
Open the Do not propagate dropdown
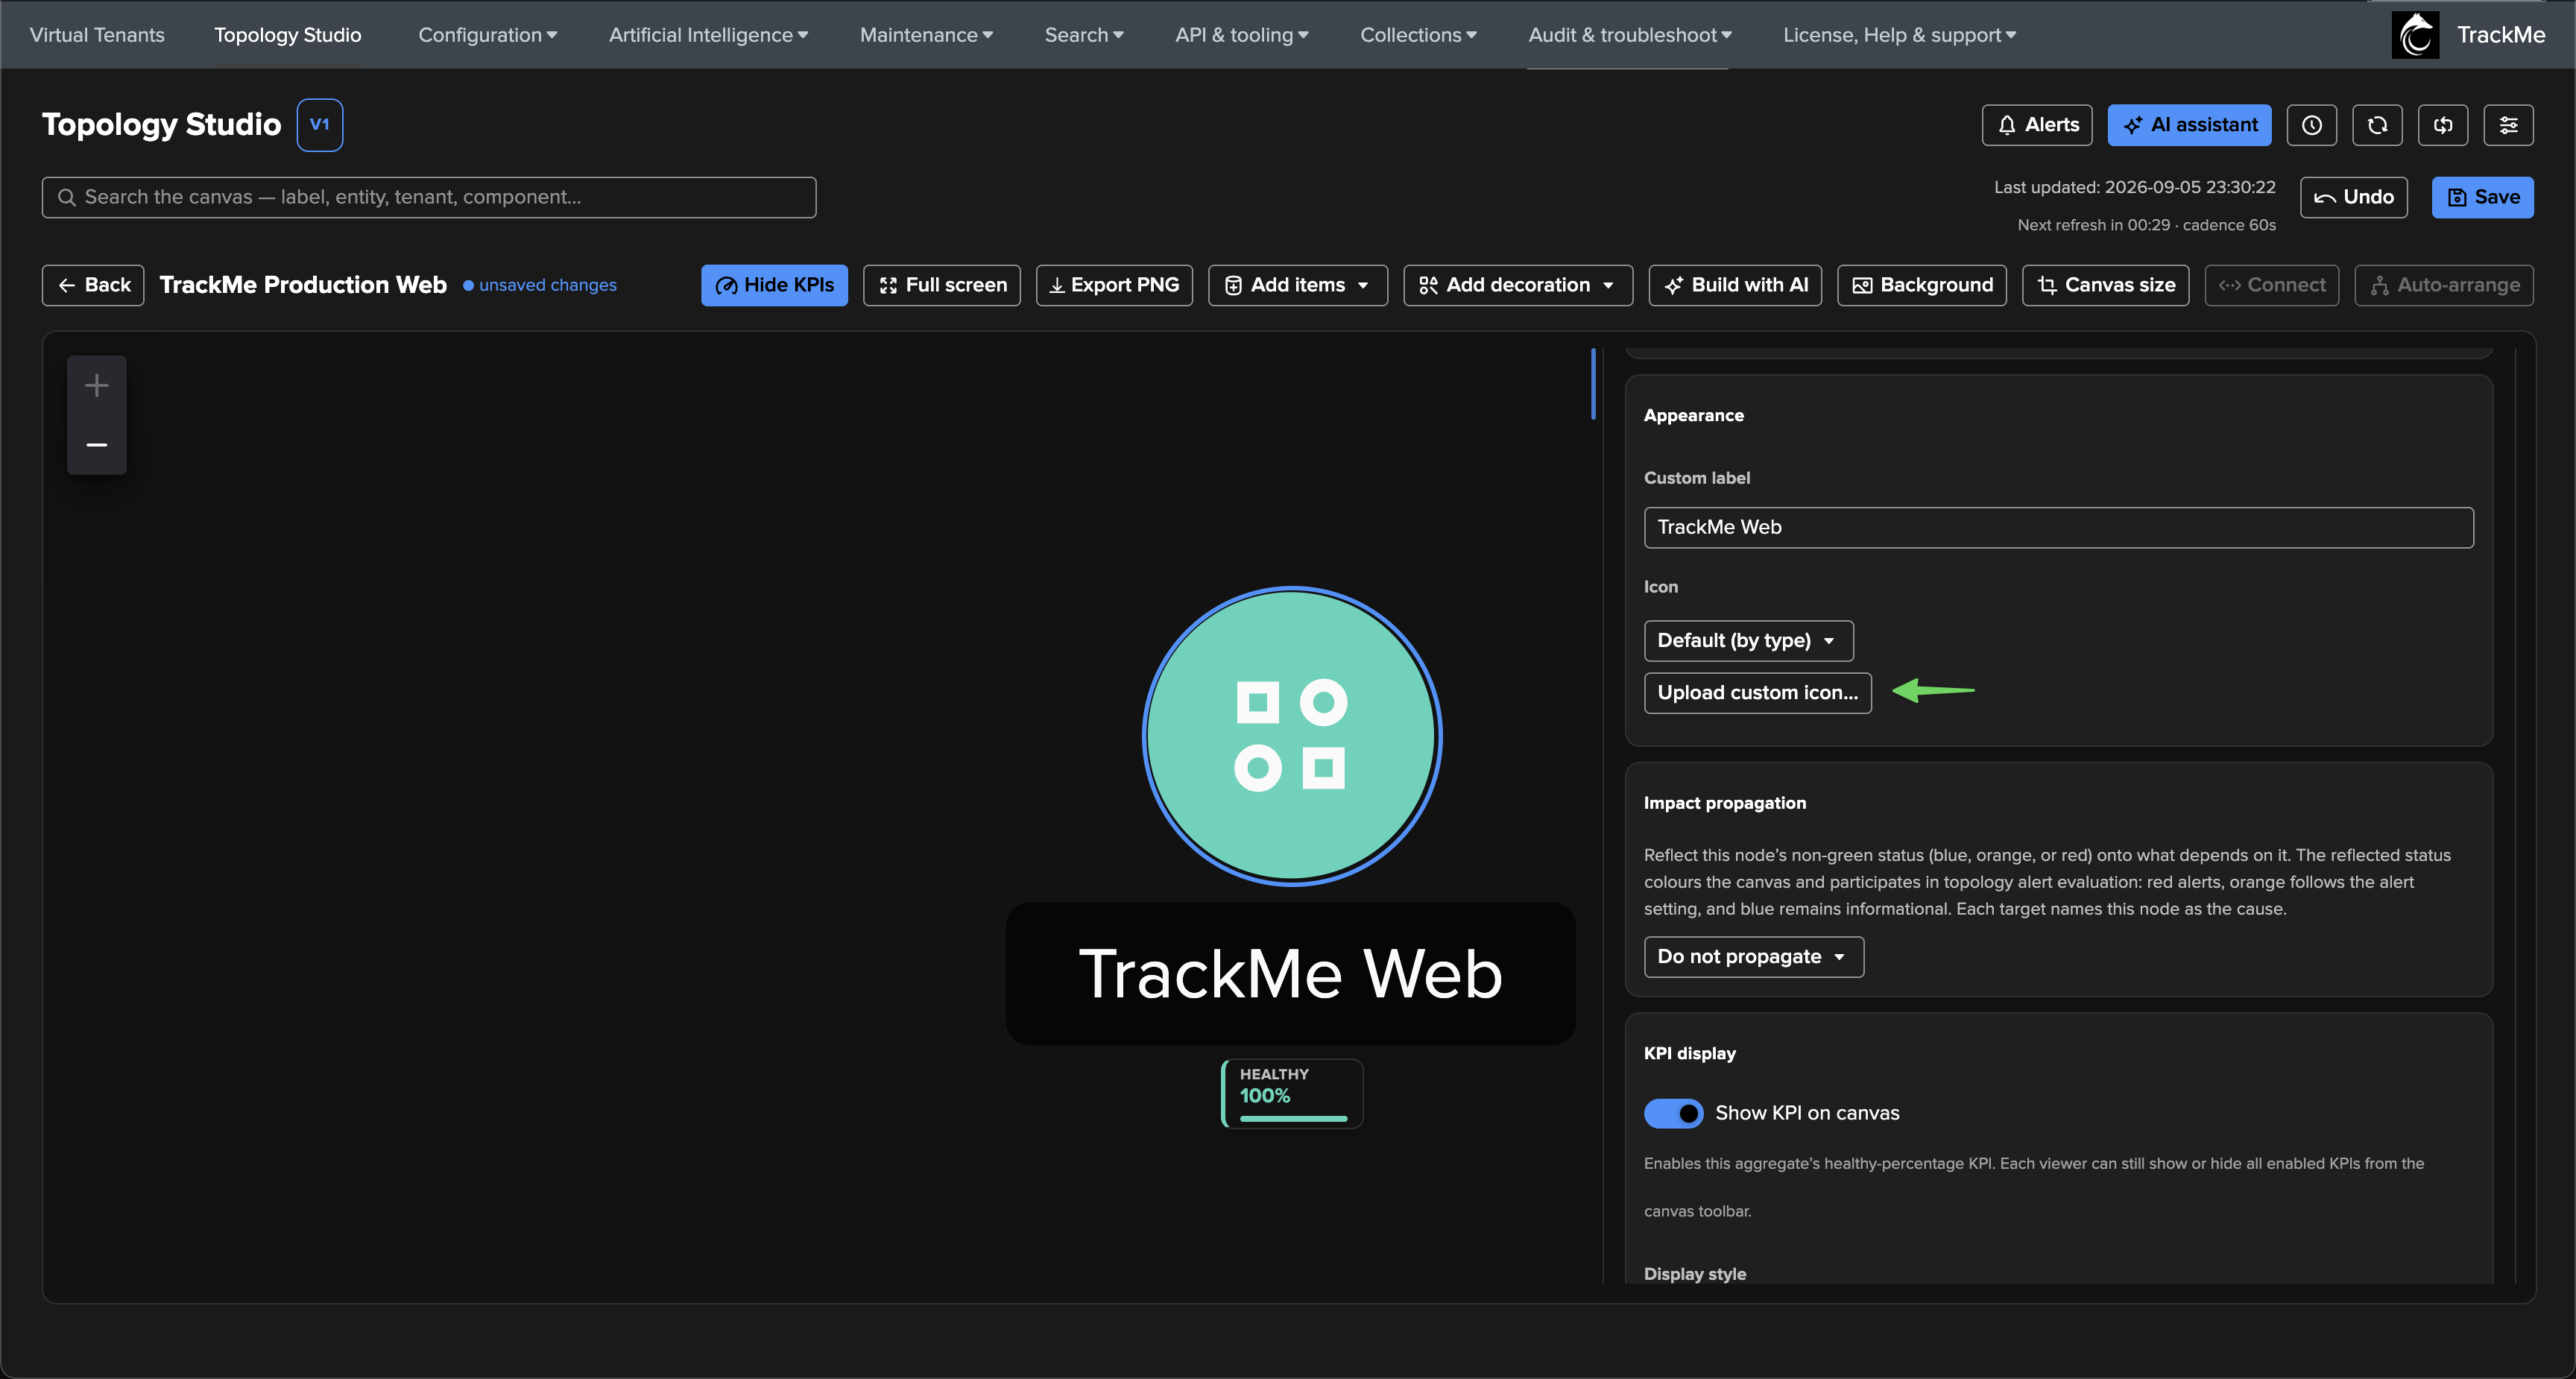[1754, 957]
